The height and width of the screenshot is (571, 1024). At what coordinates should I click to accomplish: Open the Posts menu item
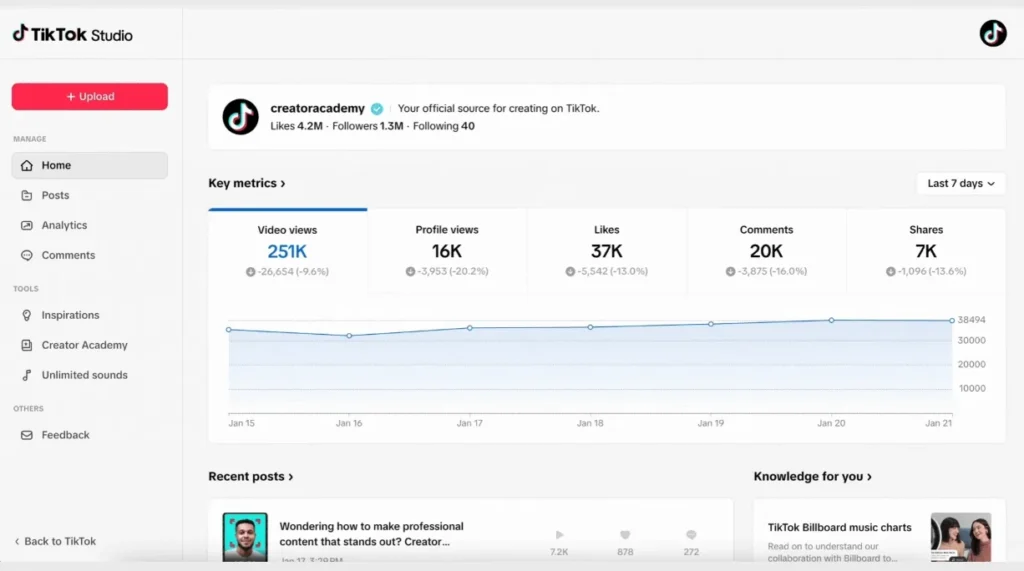pos(89,195)
